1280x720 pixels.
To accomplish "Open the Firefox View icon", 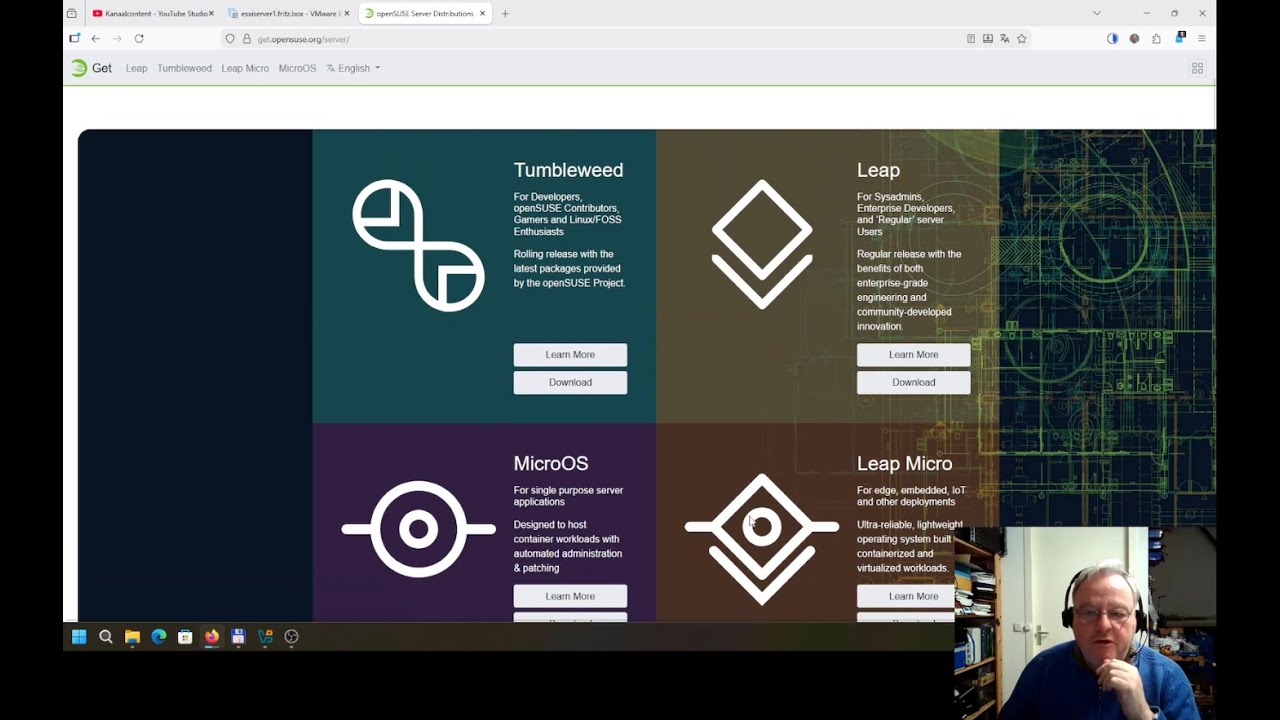I will [x=72, y=14].
